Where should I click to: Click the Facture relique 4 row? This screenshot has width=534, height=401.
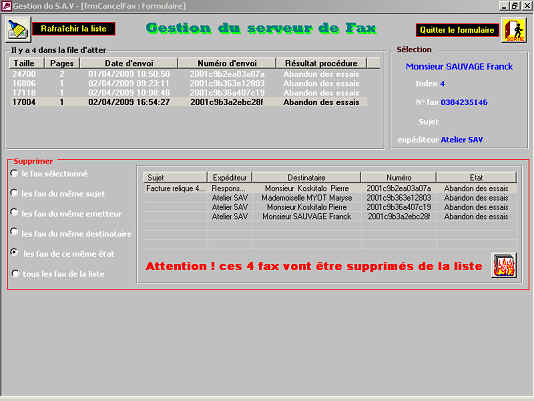330,188
